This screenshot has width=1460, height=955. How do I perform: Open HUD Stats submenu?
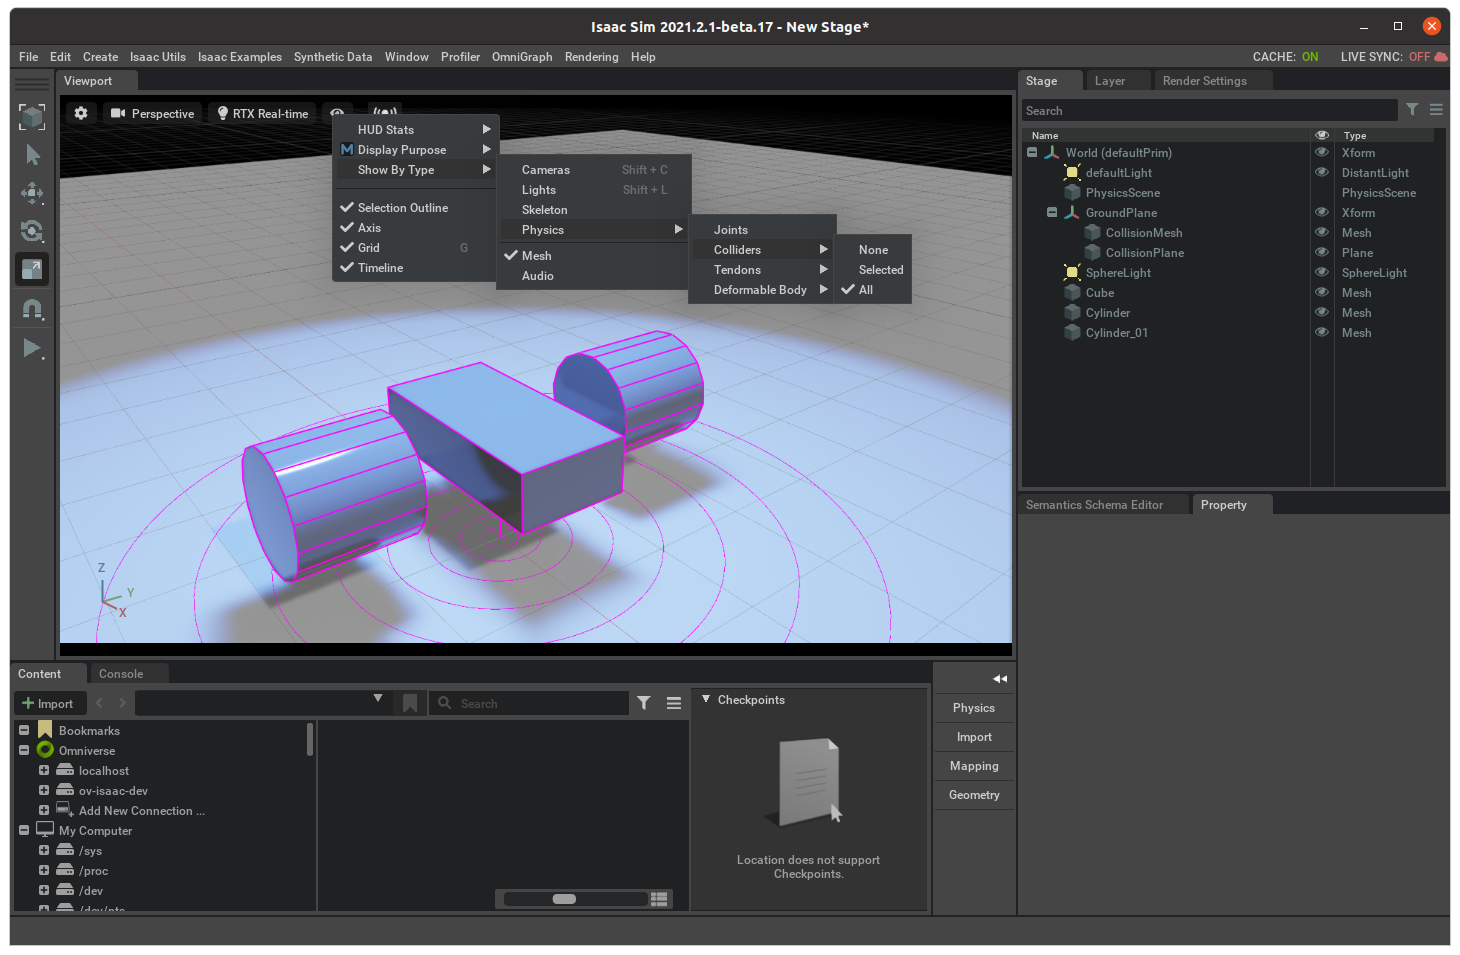[414, 129]
